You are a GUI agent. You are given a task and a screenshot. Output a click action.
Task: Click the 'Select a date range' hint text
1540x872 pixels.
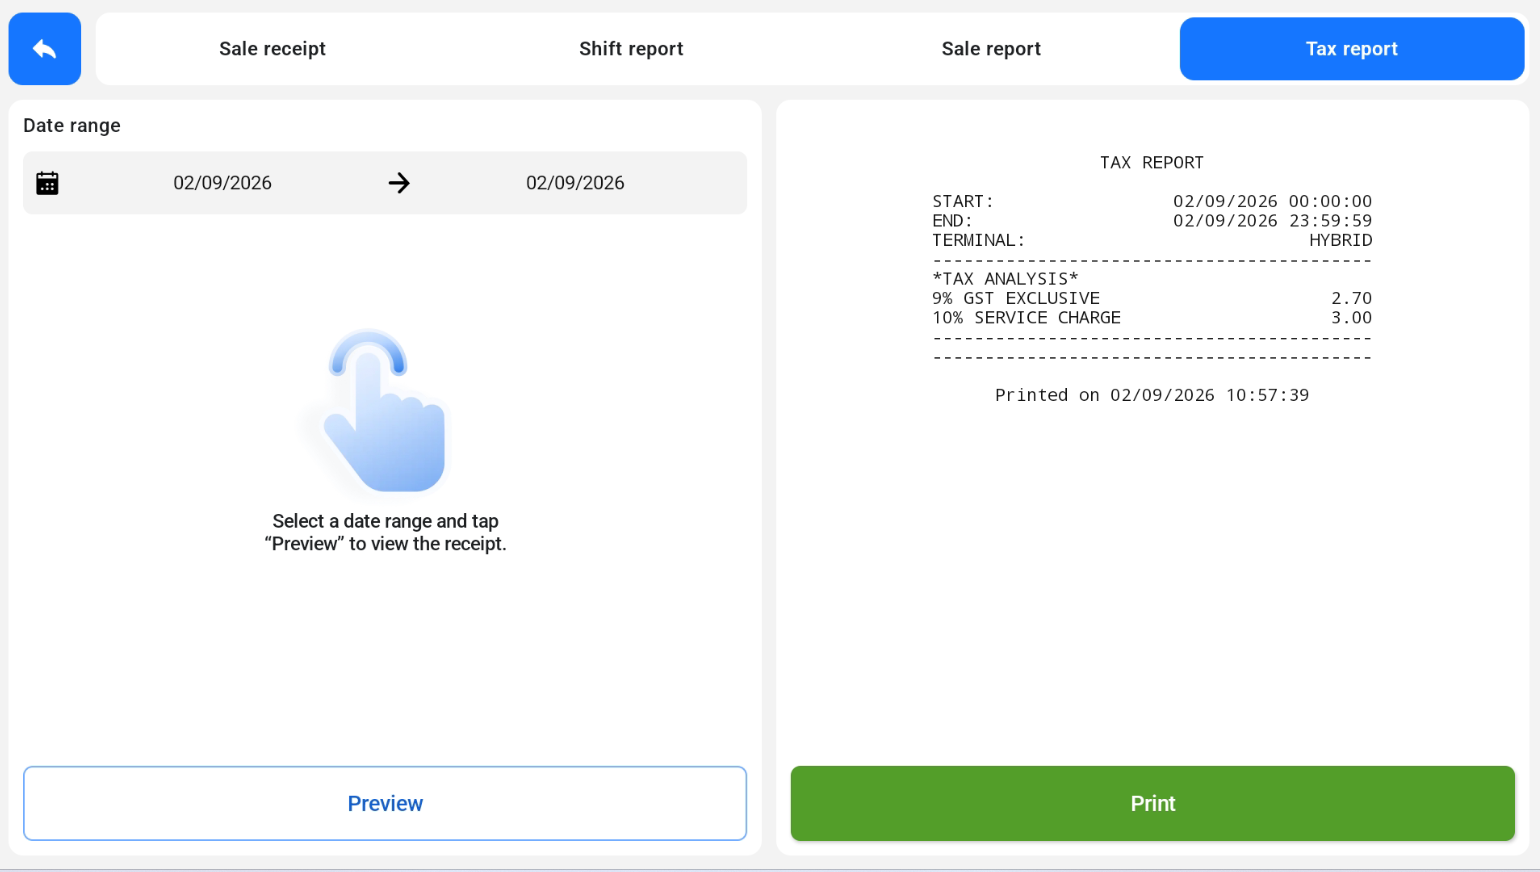pos(385,532)
